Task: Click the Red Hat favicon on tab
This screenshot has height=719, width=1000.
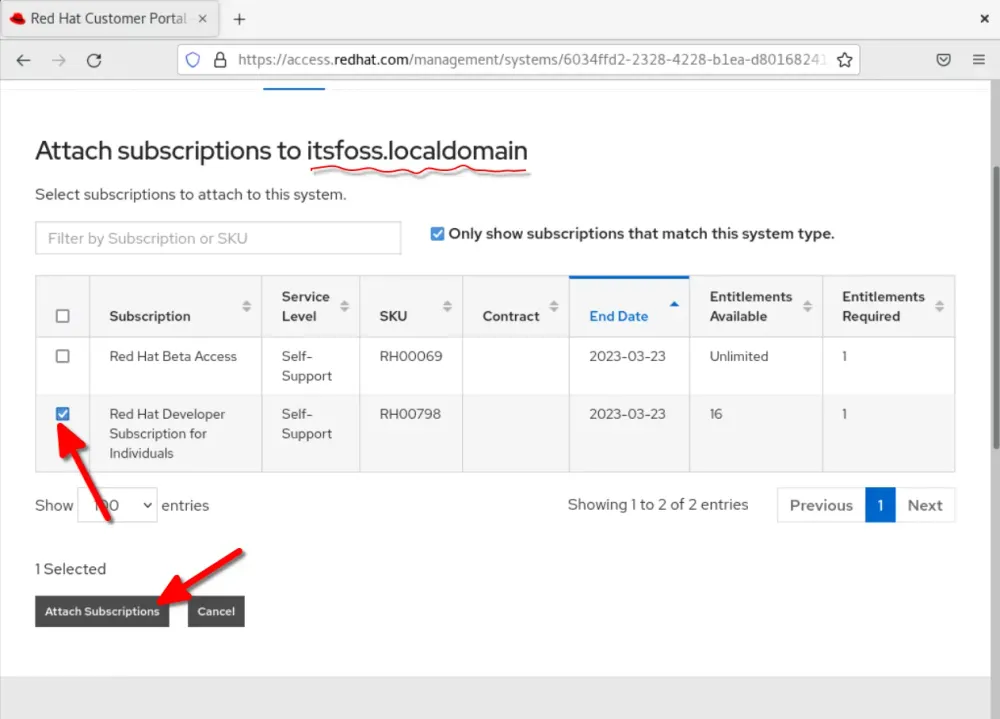Action: click(x=18, y=19)
